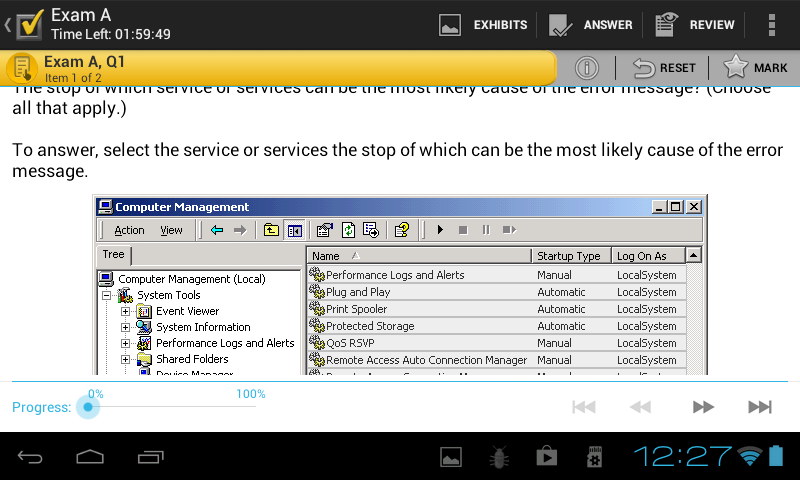Image resolution: width=800 pixels, height=480 pixels.
Task: Collapse the System Tools tree node
Action: 106,295
